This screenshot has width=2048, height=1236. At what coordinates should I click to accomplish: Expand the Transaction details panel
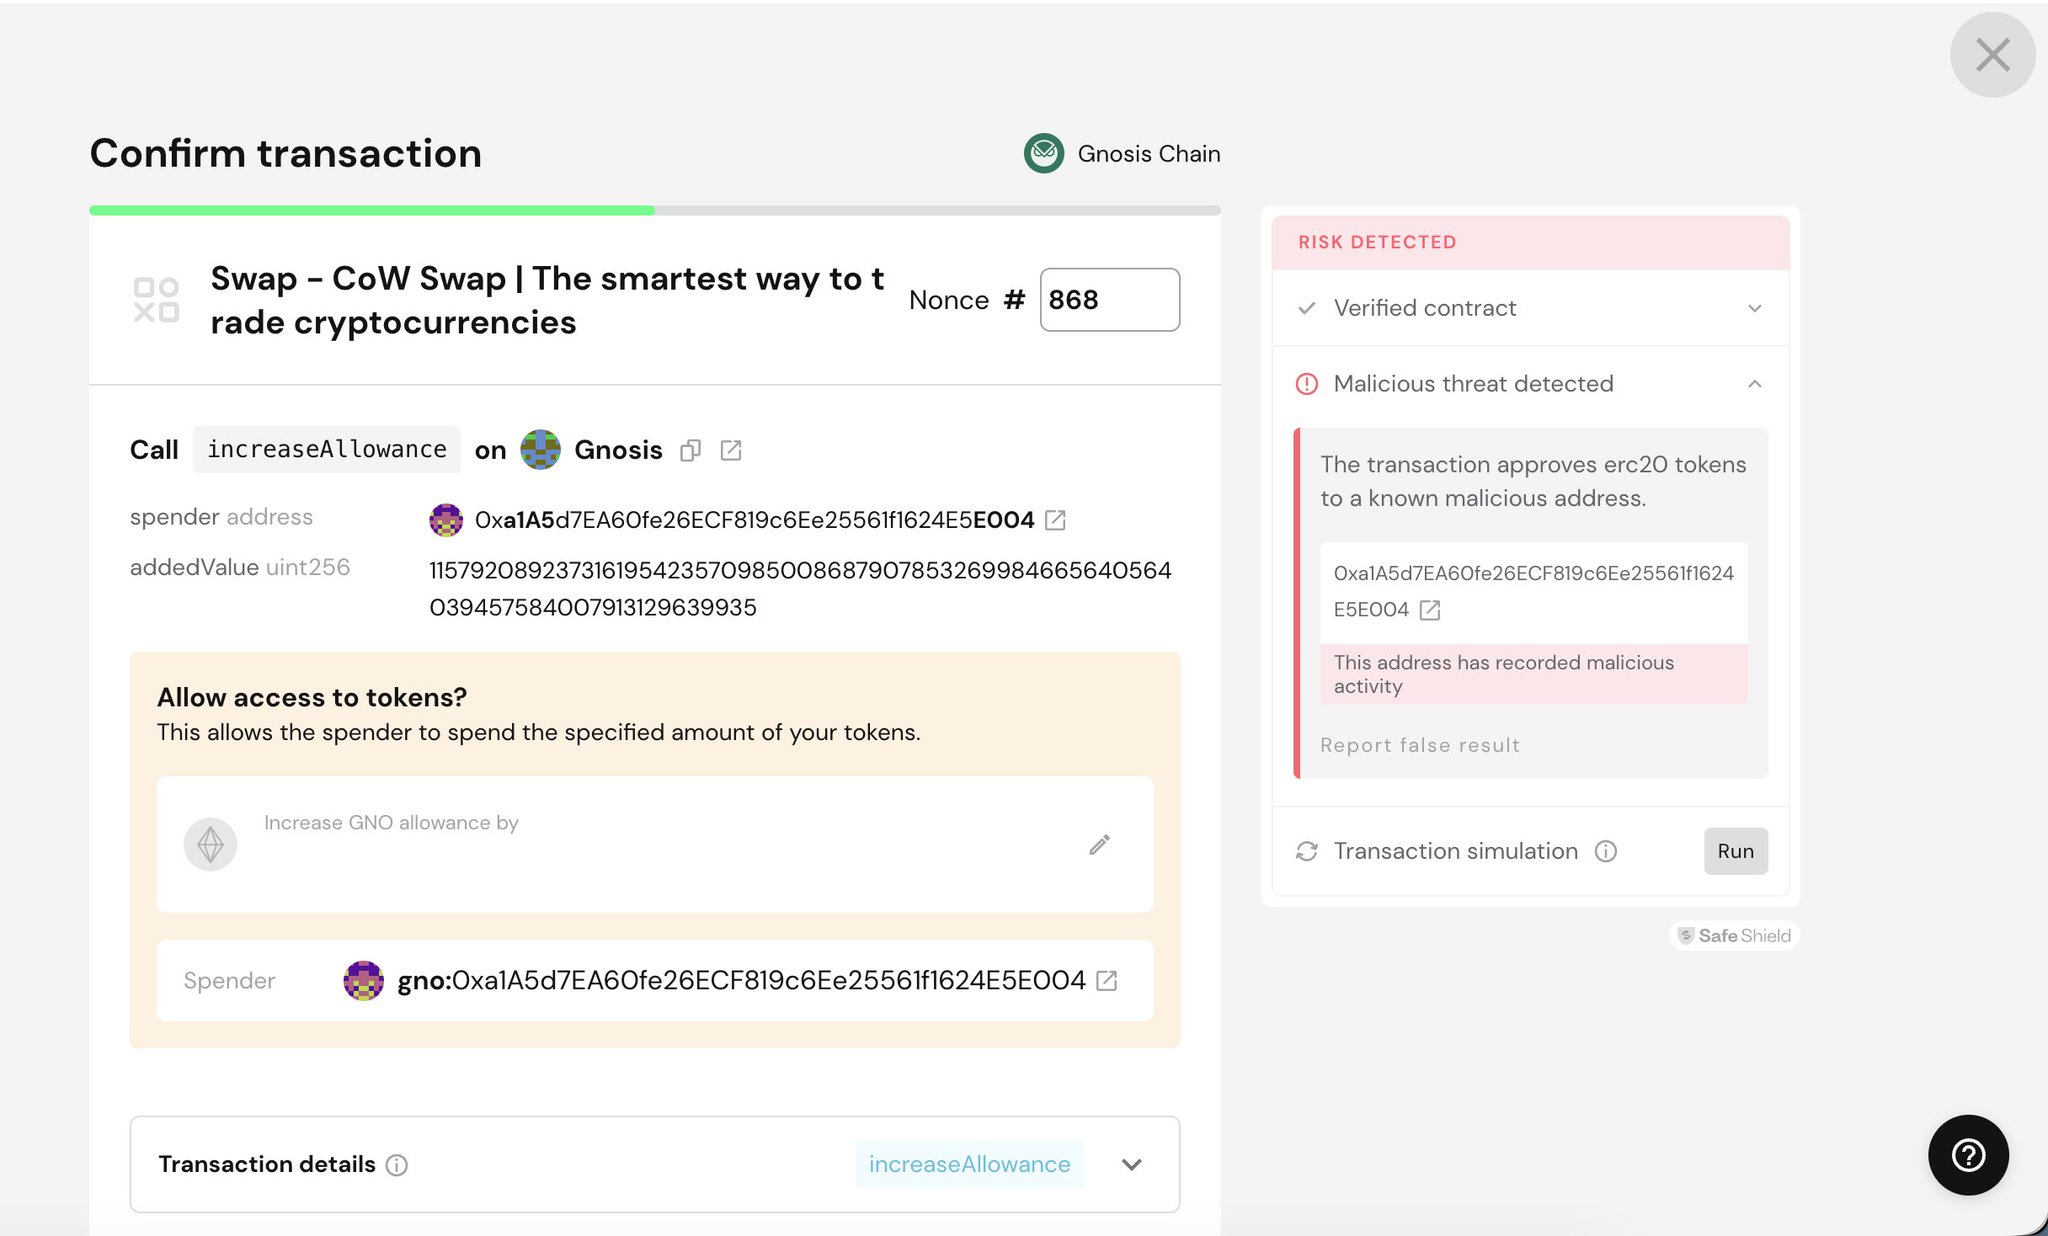point(1132,1165)
